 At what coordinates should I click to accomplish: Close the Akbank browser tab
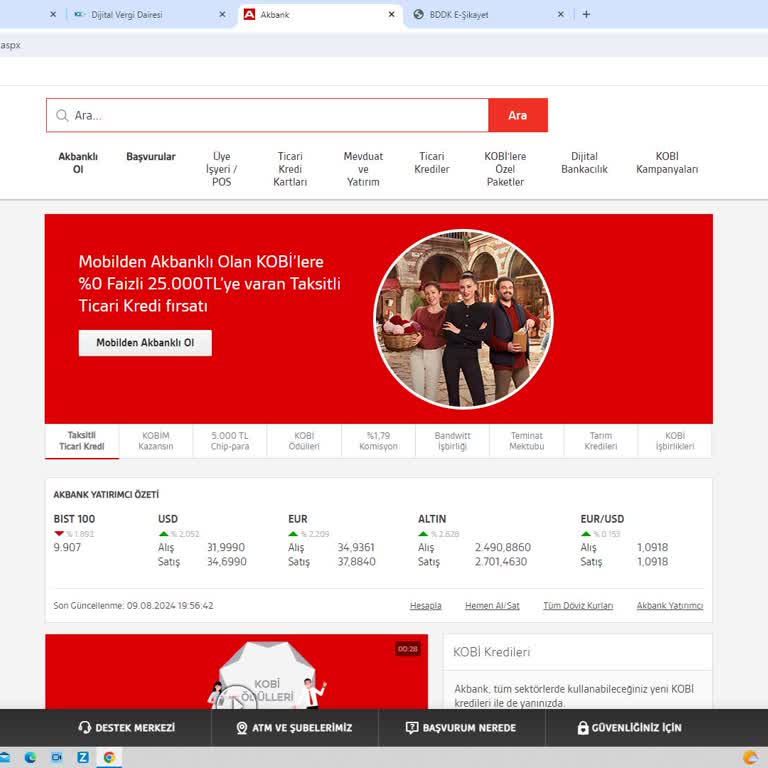(x=391, y=15)
